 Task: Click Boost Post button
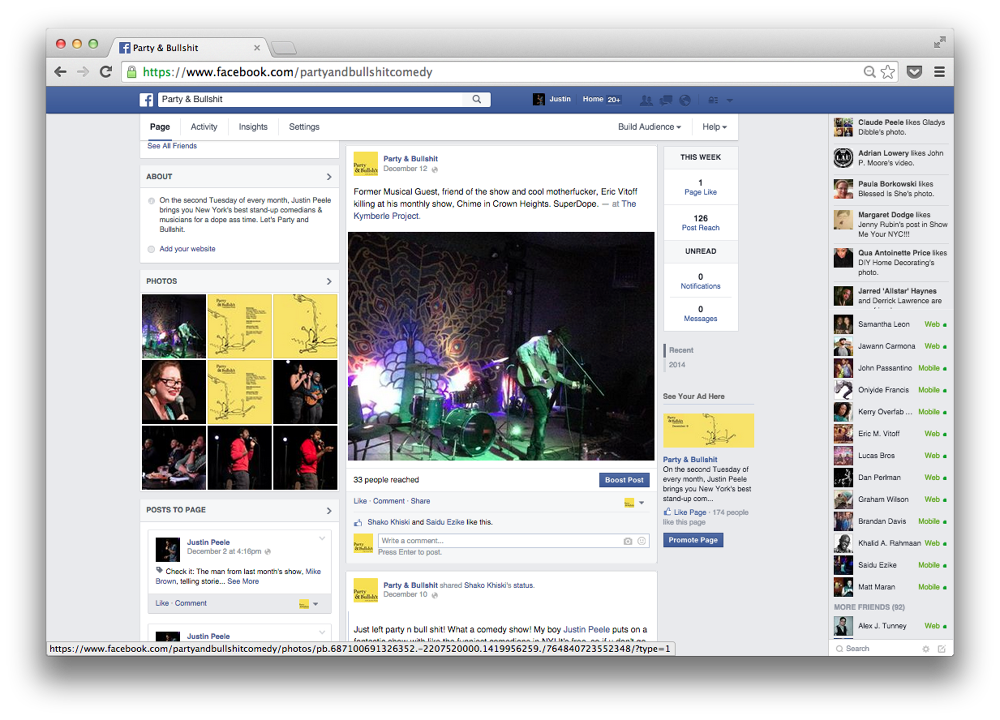coord(624,480)
